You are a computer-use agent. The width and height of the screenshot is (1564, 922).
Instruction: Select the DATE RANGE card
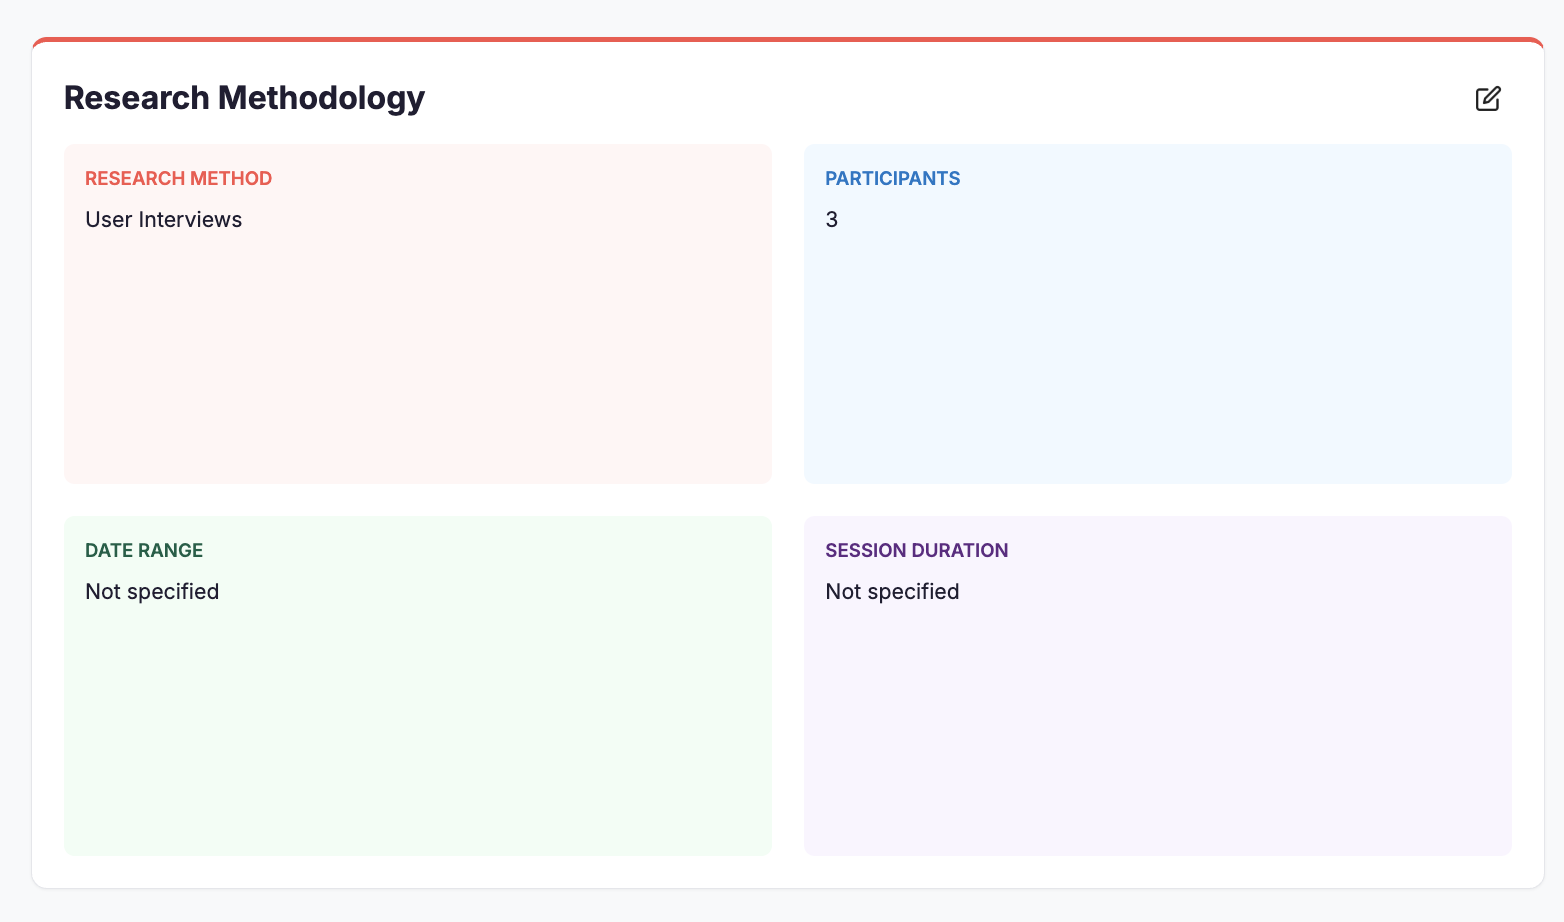click(417, 685)
